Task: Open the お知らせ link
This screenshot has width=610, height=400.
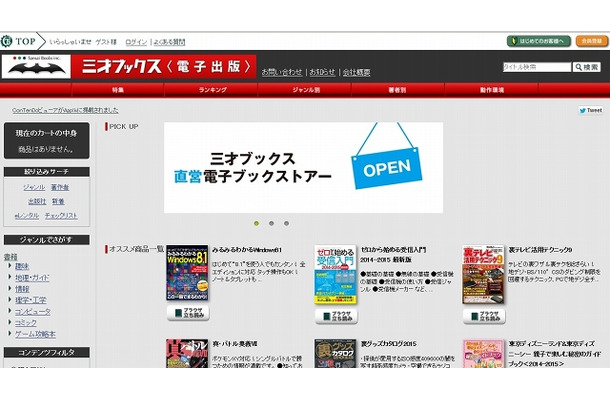Action: (322, 72)
